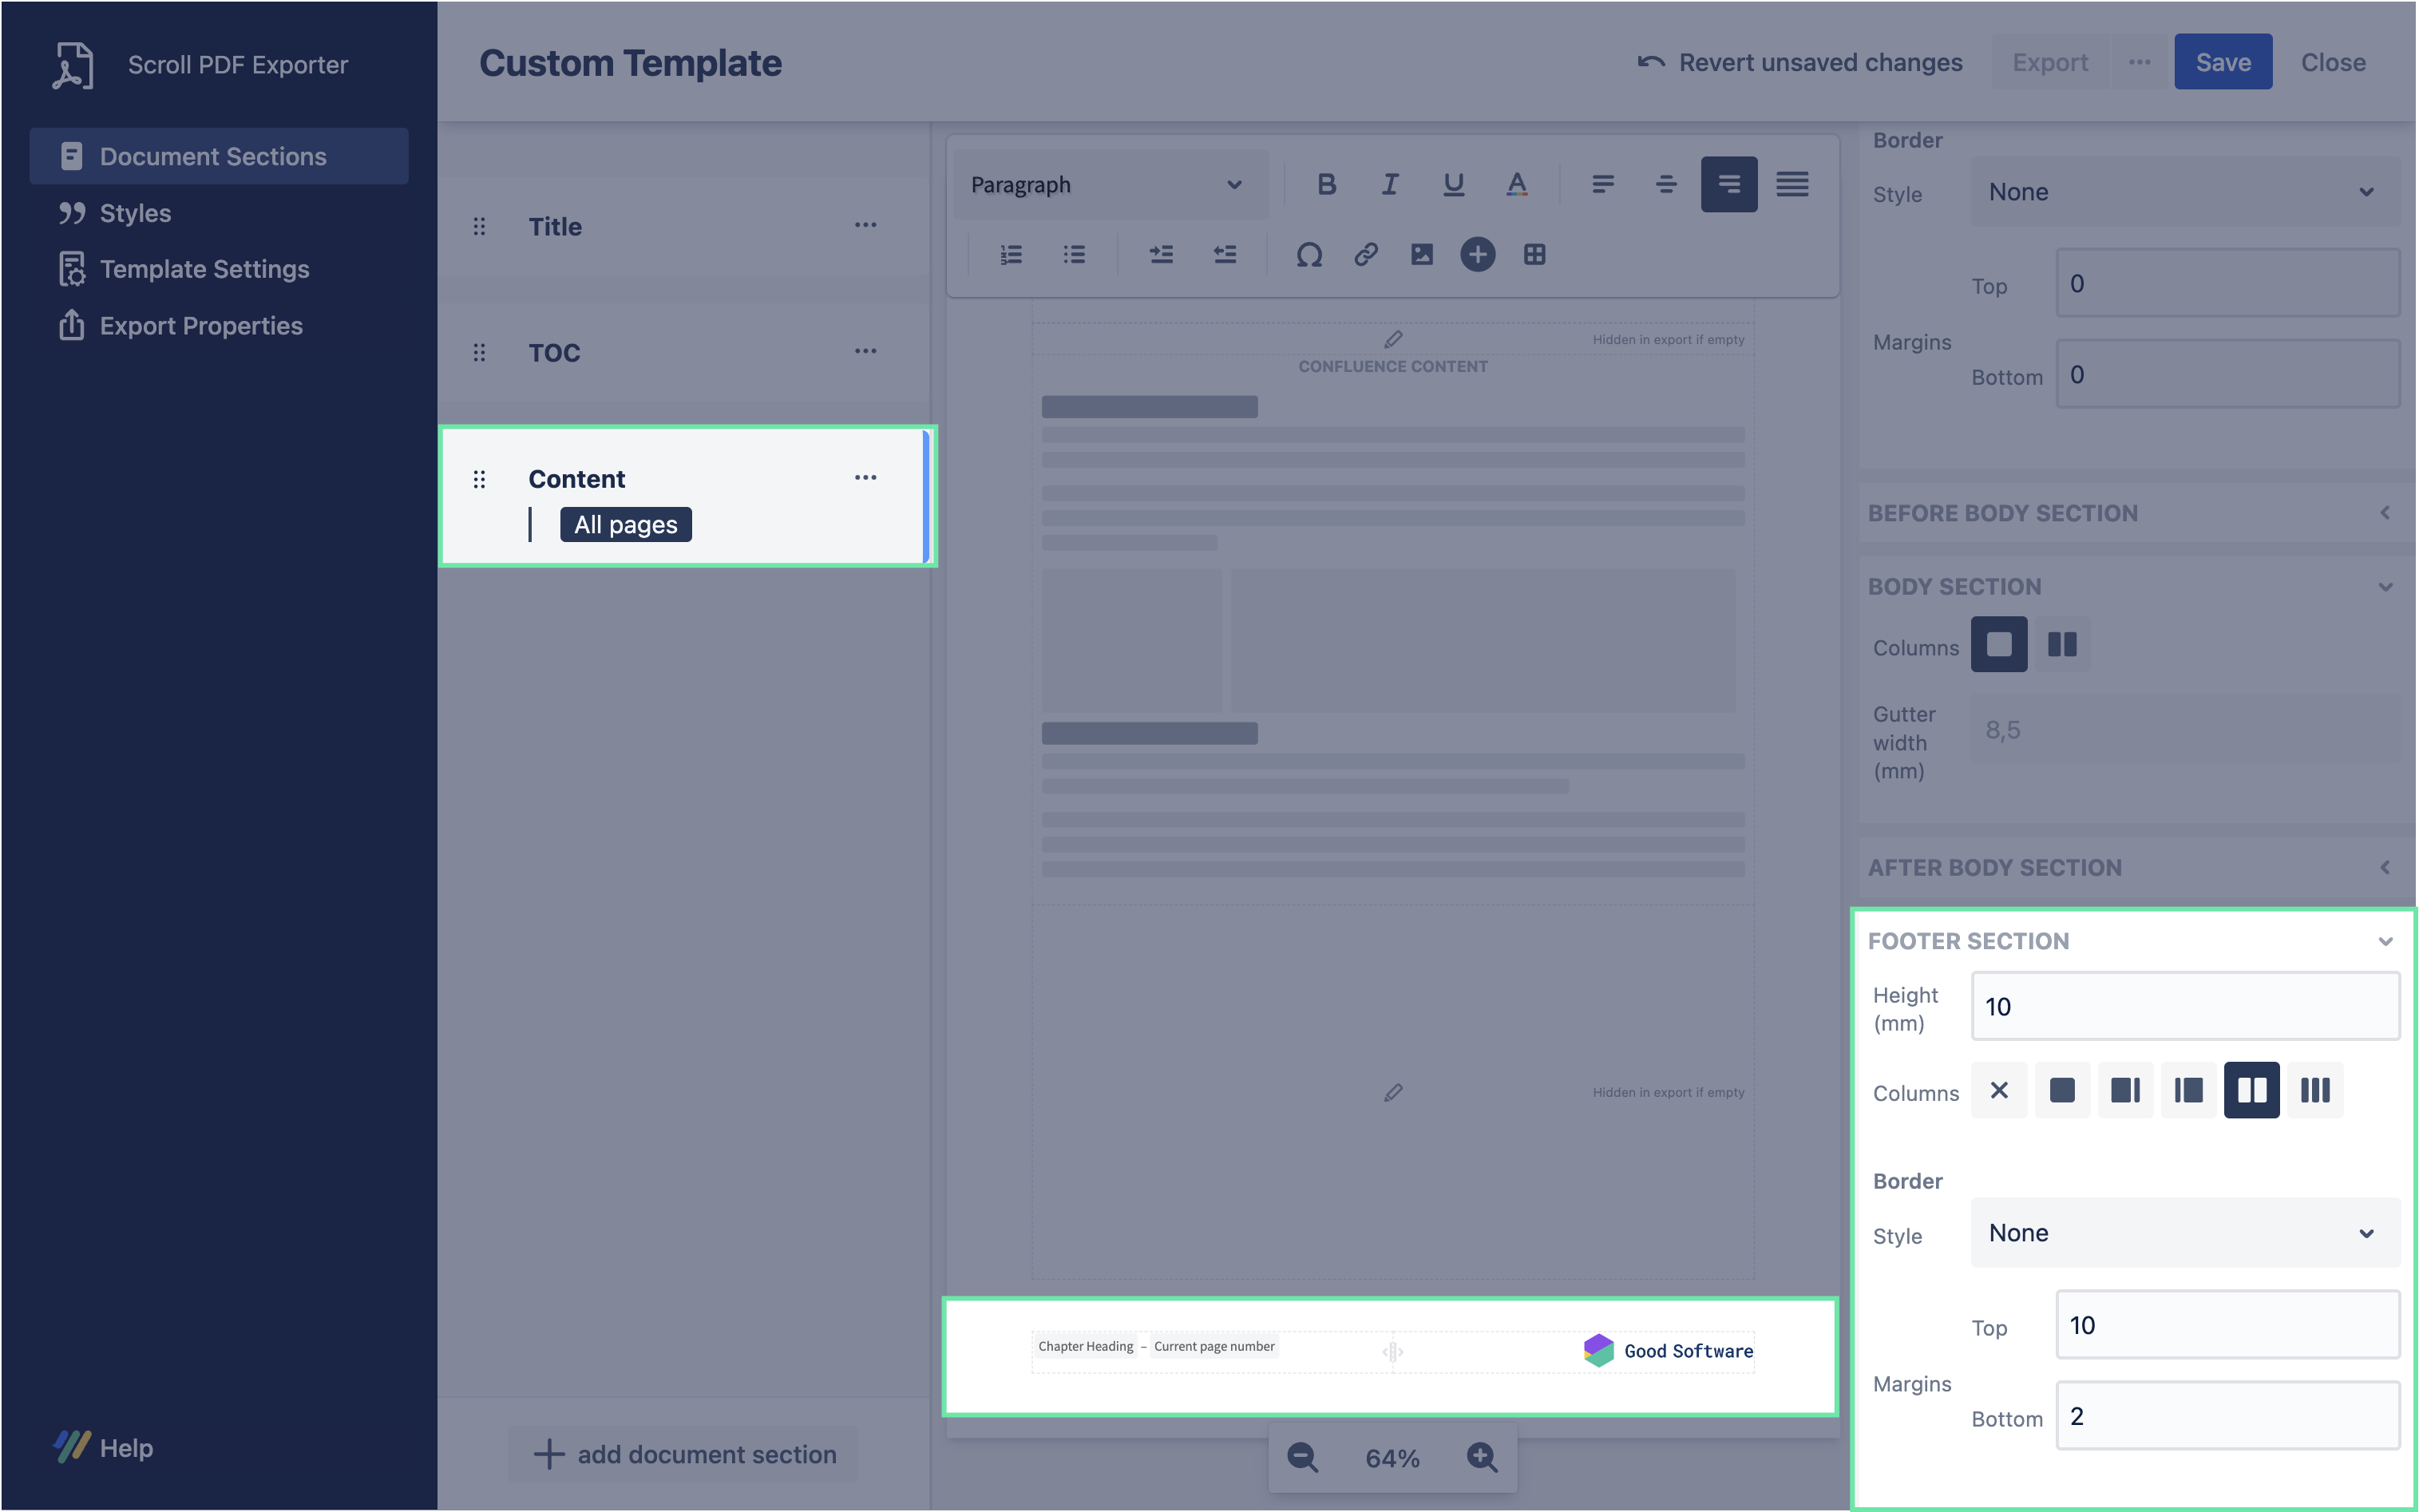Open the Paragraph style dropdown

tap(1108, 185)
